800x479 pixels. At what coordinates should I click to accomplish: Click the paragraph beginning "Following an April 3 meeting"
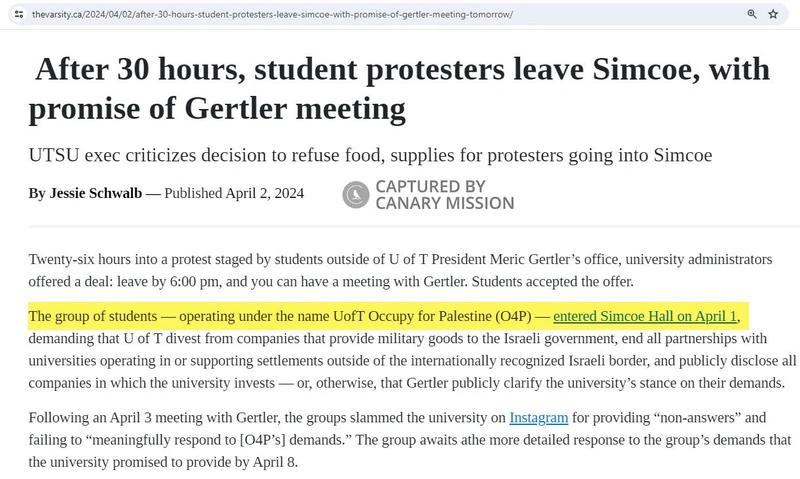[400, 439]
